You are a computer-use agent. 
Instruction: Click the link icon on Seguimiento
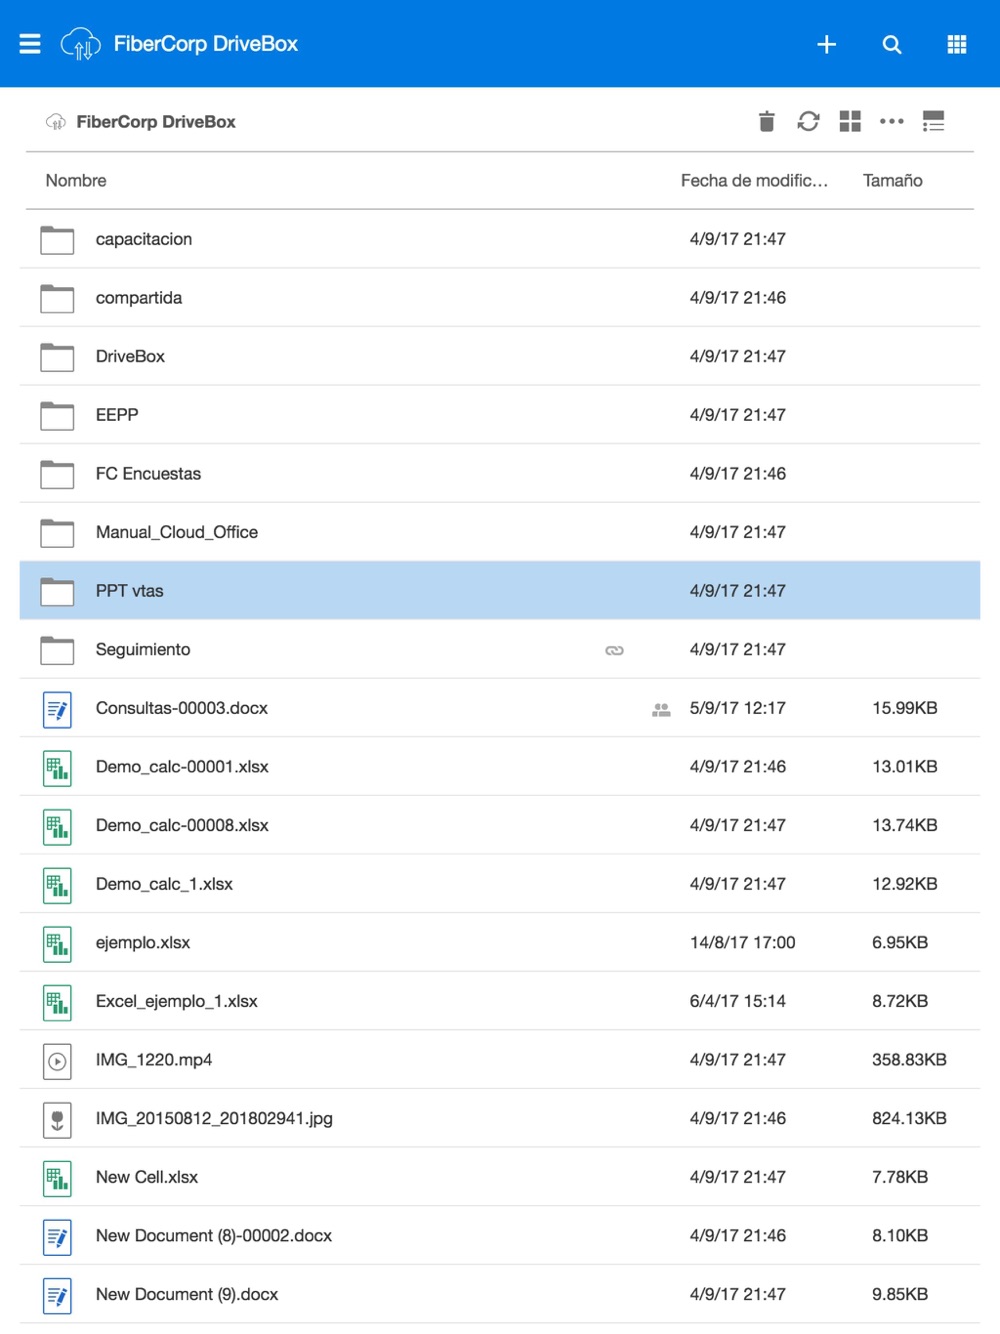[614, 651]
